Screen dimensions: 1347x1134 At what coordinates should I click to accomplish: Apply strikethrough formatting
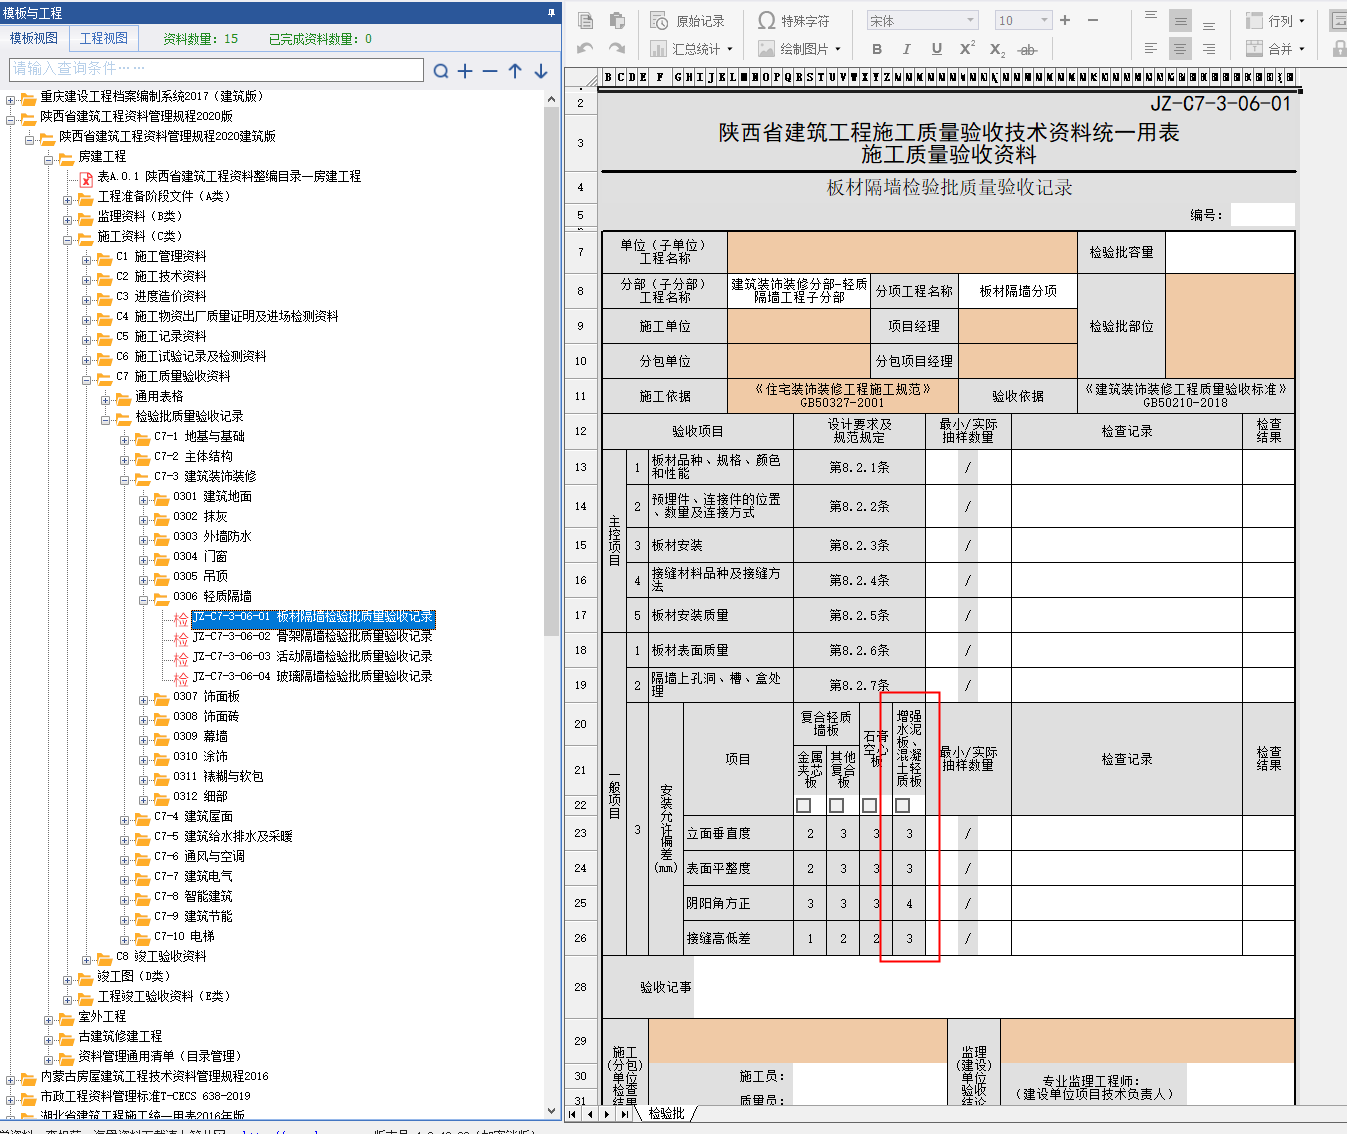coord(1027,49)
